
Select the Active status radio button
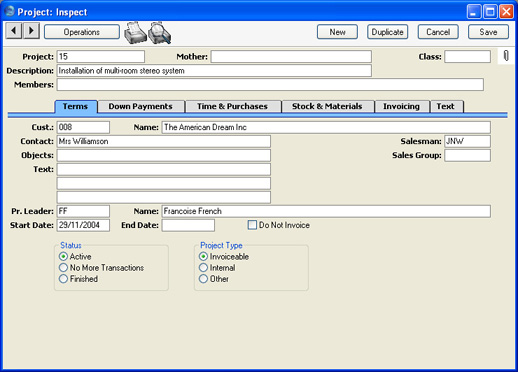[63, 256]
